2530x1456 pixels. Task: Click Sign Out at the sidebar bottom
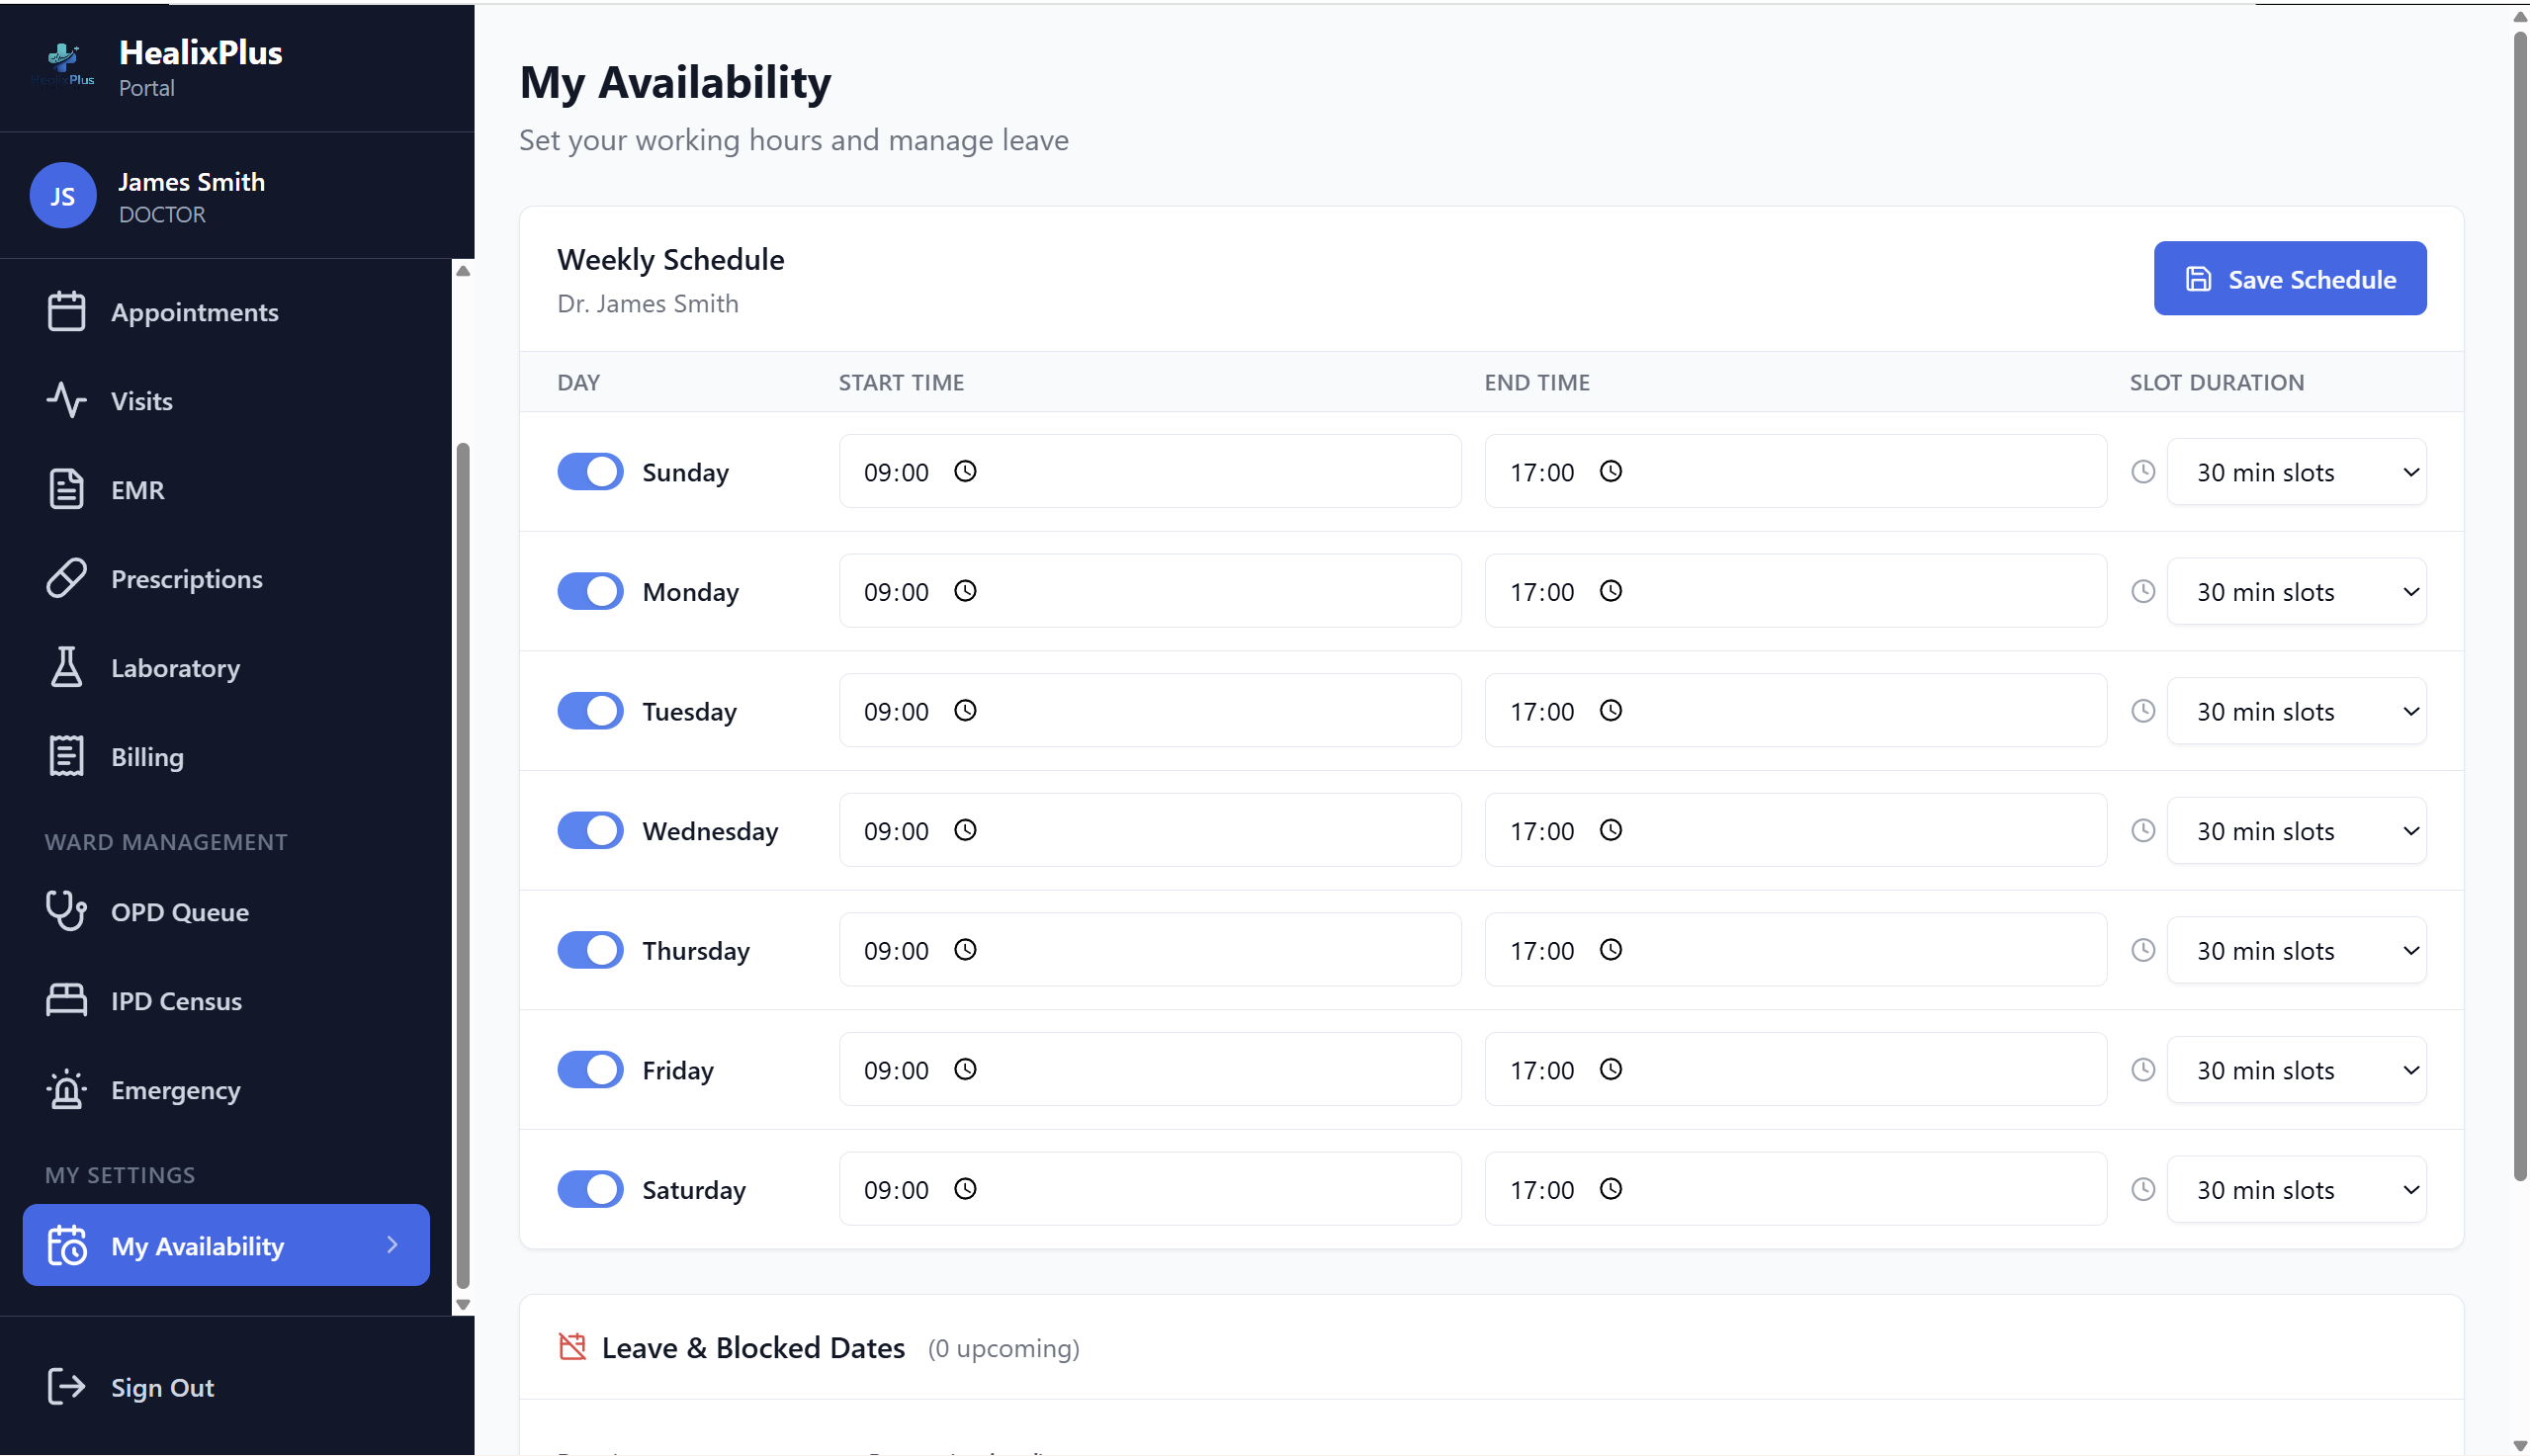coord(162,1387)
